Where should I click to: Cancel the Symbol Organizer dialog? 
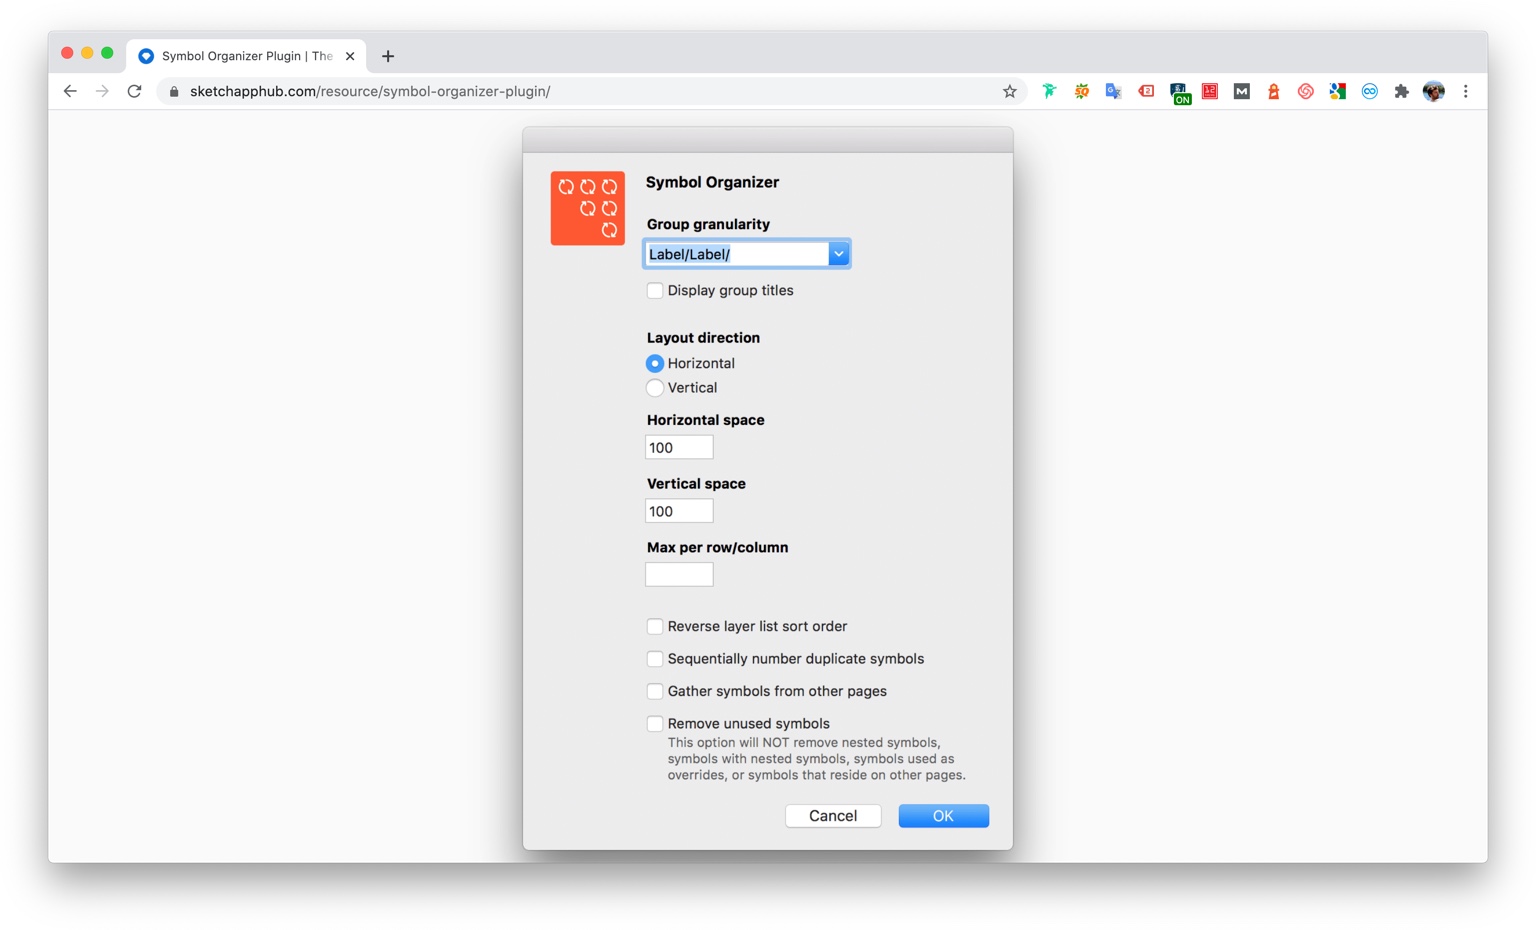pos(833,816)
